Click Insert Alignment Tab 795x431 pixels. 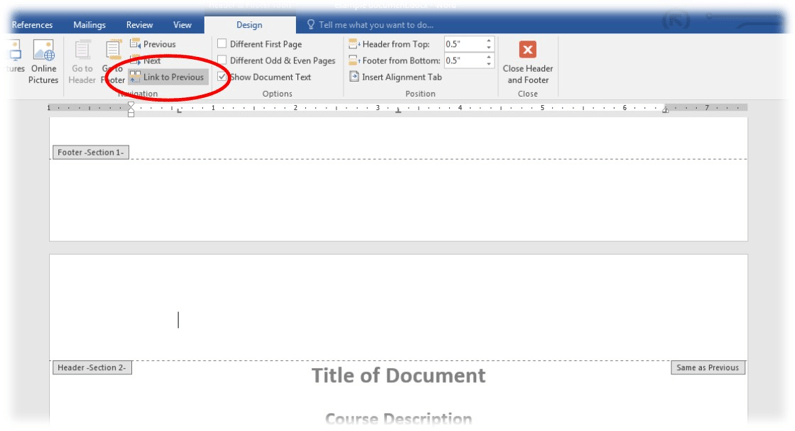(394, 77)
